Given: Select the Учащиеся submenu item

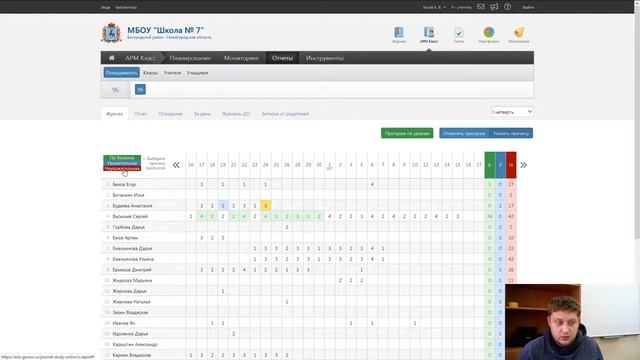Looking at the screenshot, I should [198, 73].
